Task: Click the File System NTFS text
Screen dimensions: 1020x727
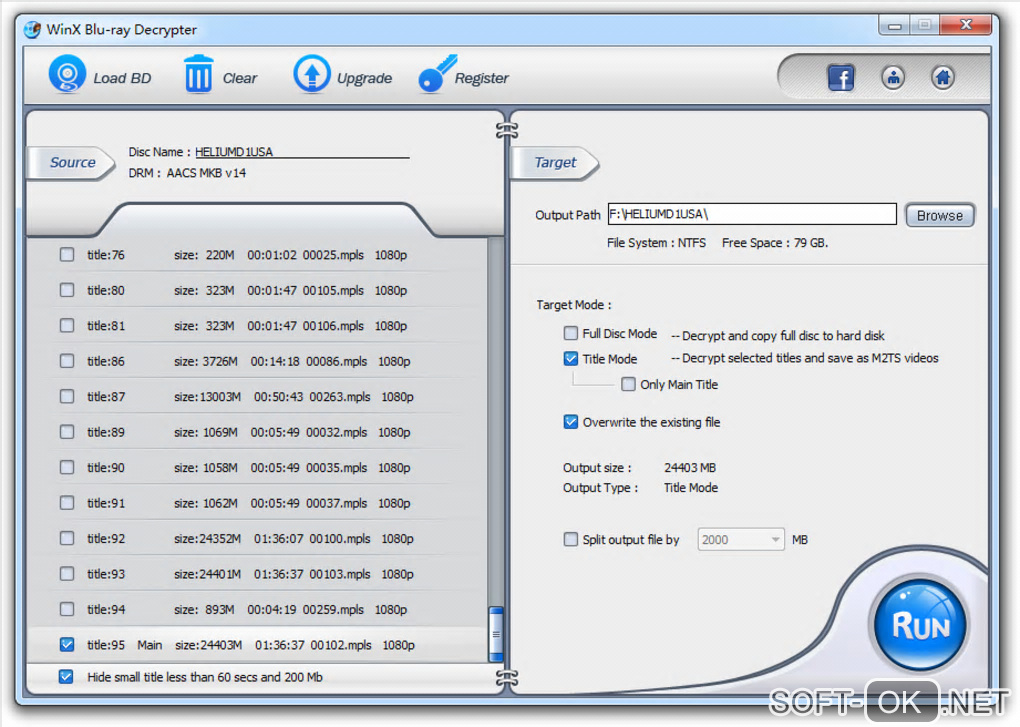Action: pos(656,243)
